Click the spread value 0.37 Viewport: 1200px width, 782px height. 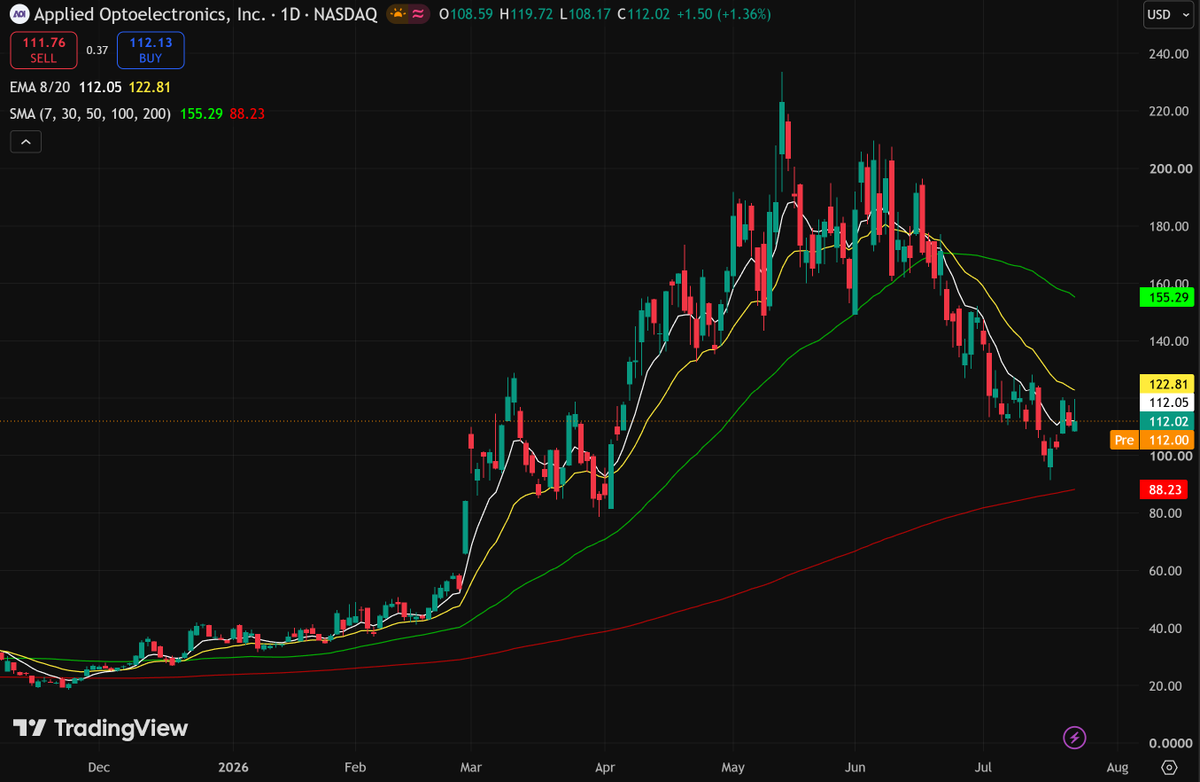pyautogui.click(x=96, y=50)
